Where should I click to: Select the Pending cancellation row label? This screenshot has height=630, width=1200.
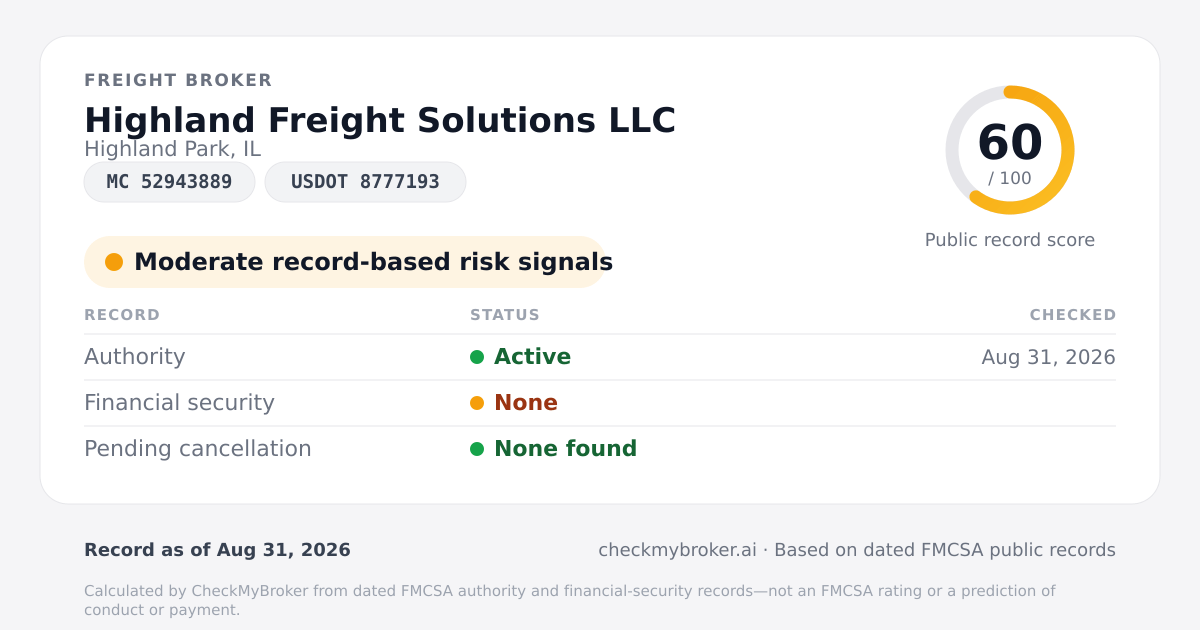(x=198, y=449)
